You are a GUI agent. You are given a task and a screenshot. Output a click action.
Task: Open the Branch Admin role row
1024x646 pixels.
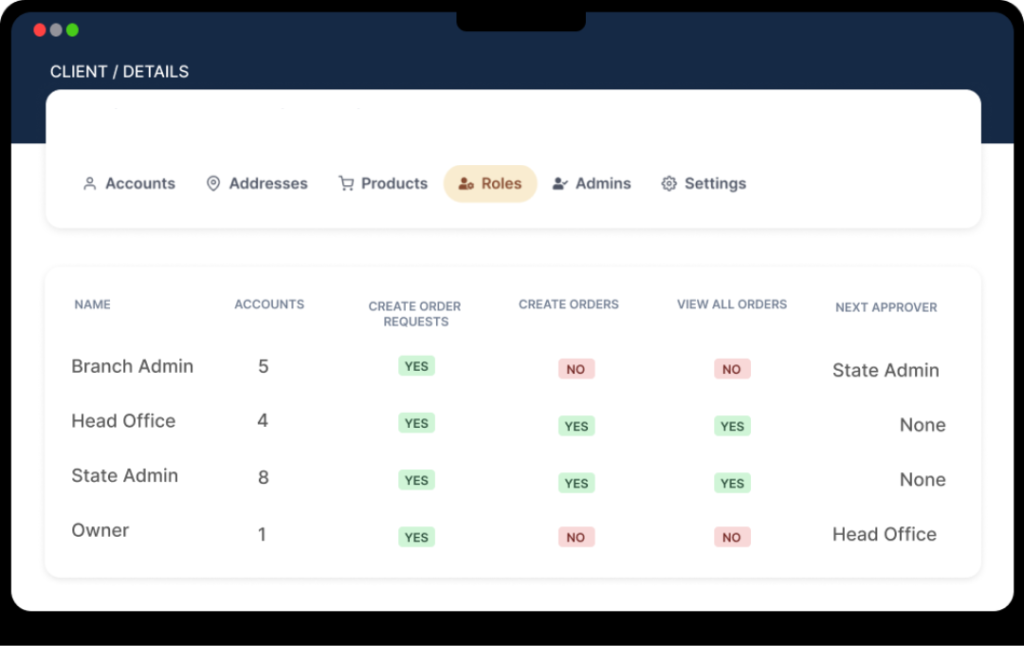click(132, 366)
